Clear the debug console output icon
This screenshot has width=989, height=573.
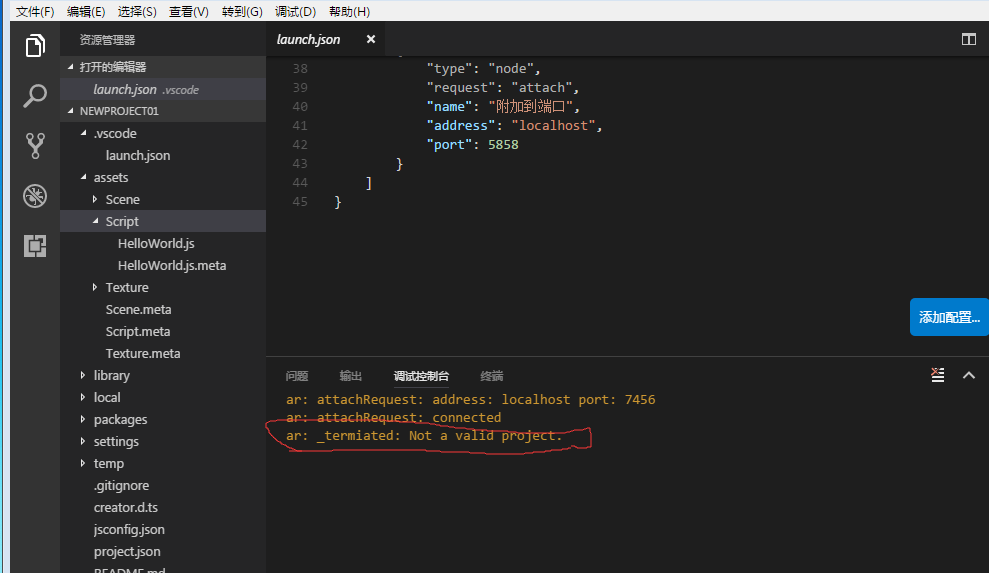point(938,375)
